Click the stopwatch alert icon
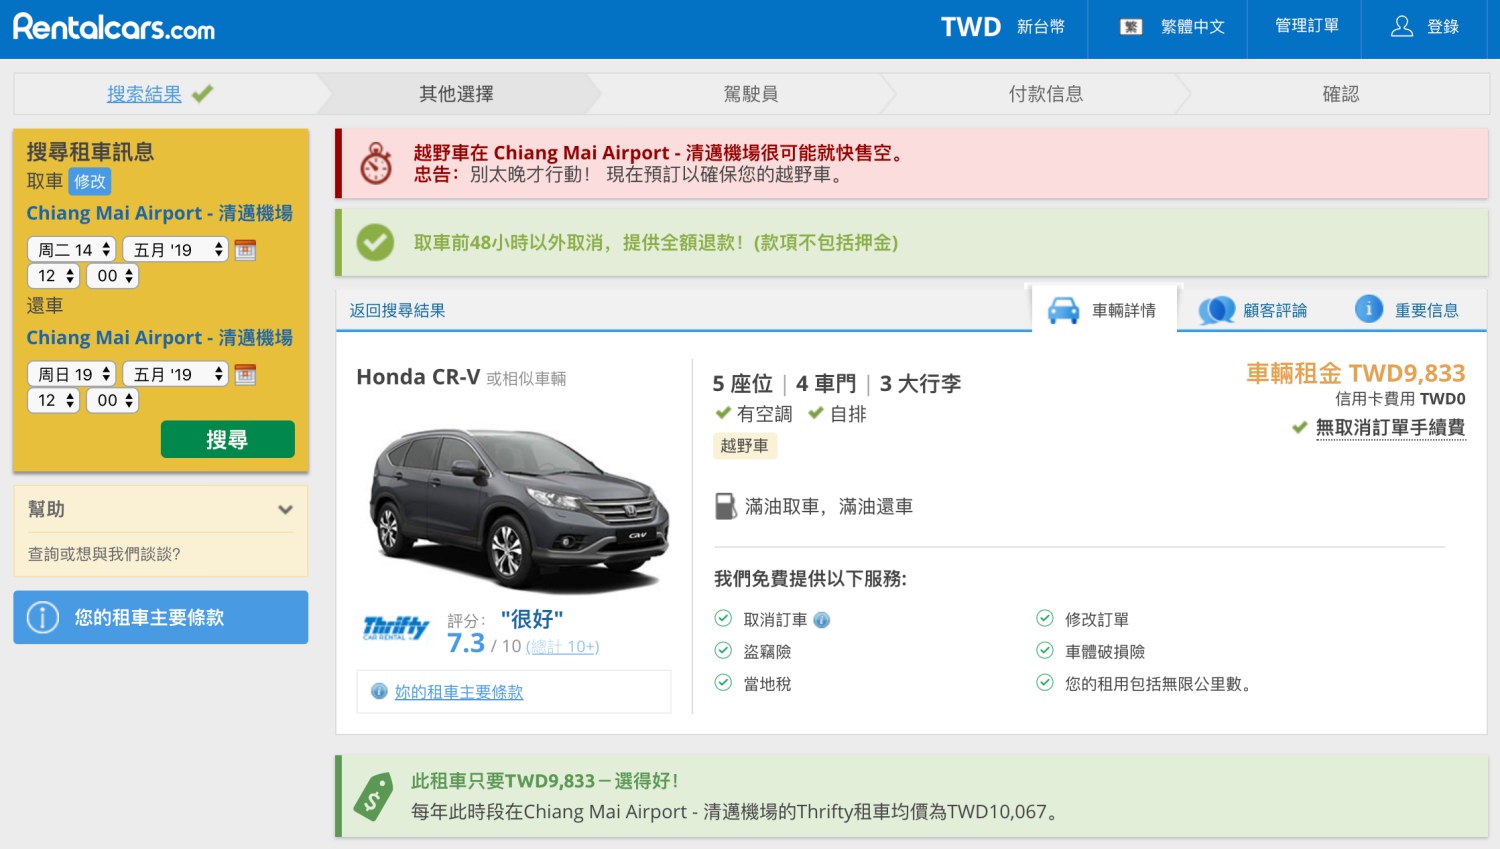 376,163
